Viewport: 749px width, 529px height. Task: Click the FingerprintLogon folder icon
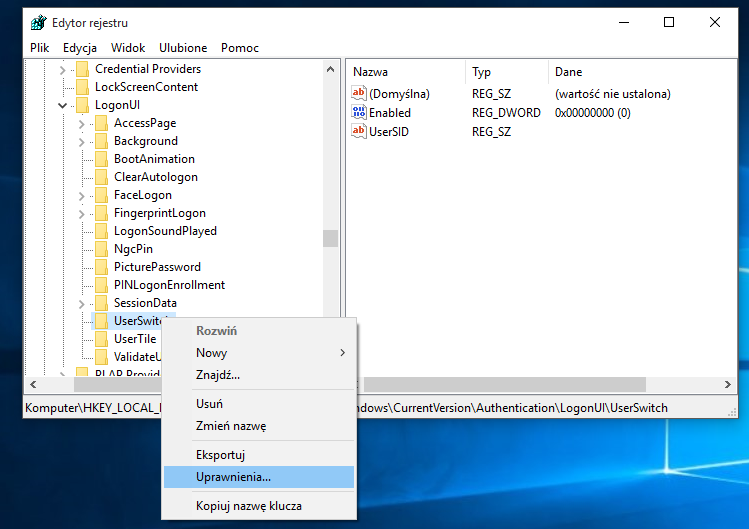point(101,213)
